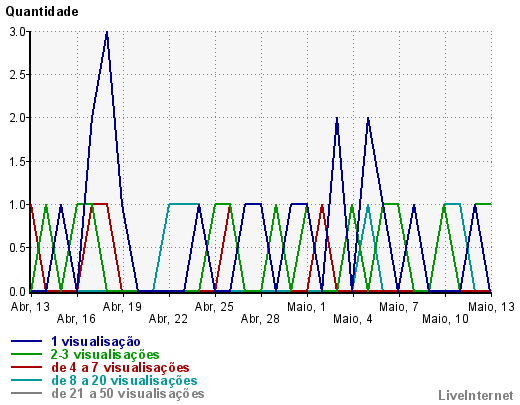Screen dimensions: 520x405
Task: Click the '2-3 visualisações' legend label
Action: tap(105, 354)
